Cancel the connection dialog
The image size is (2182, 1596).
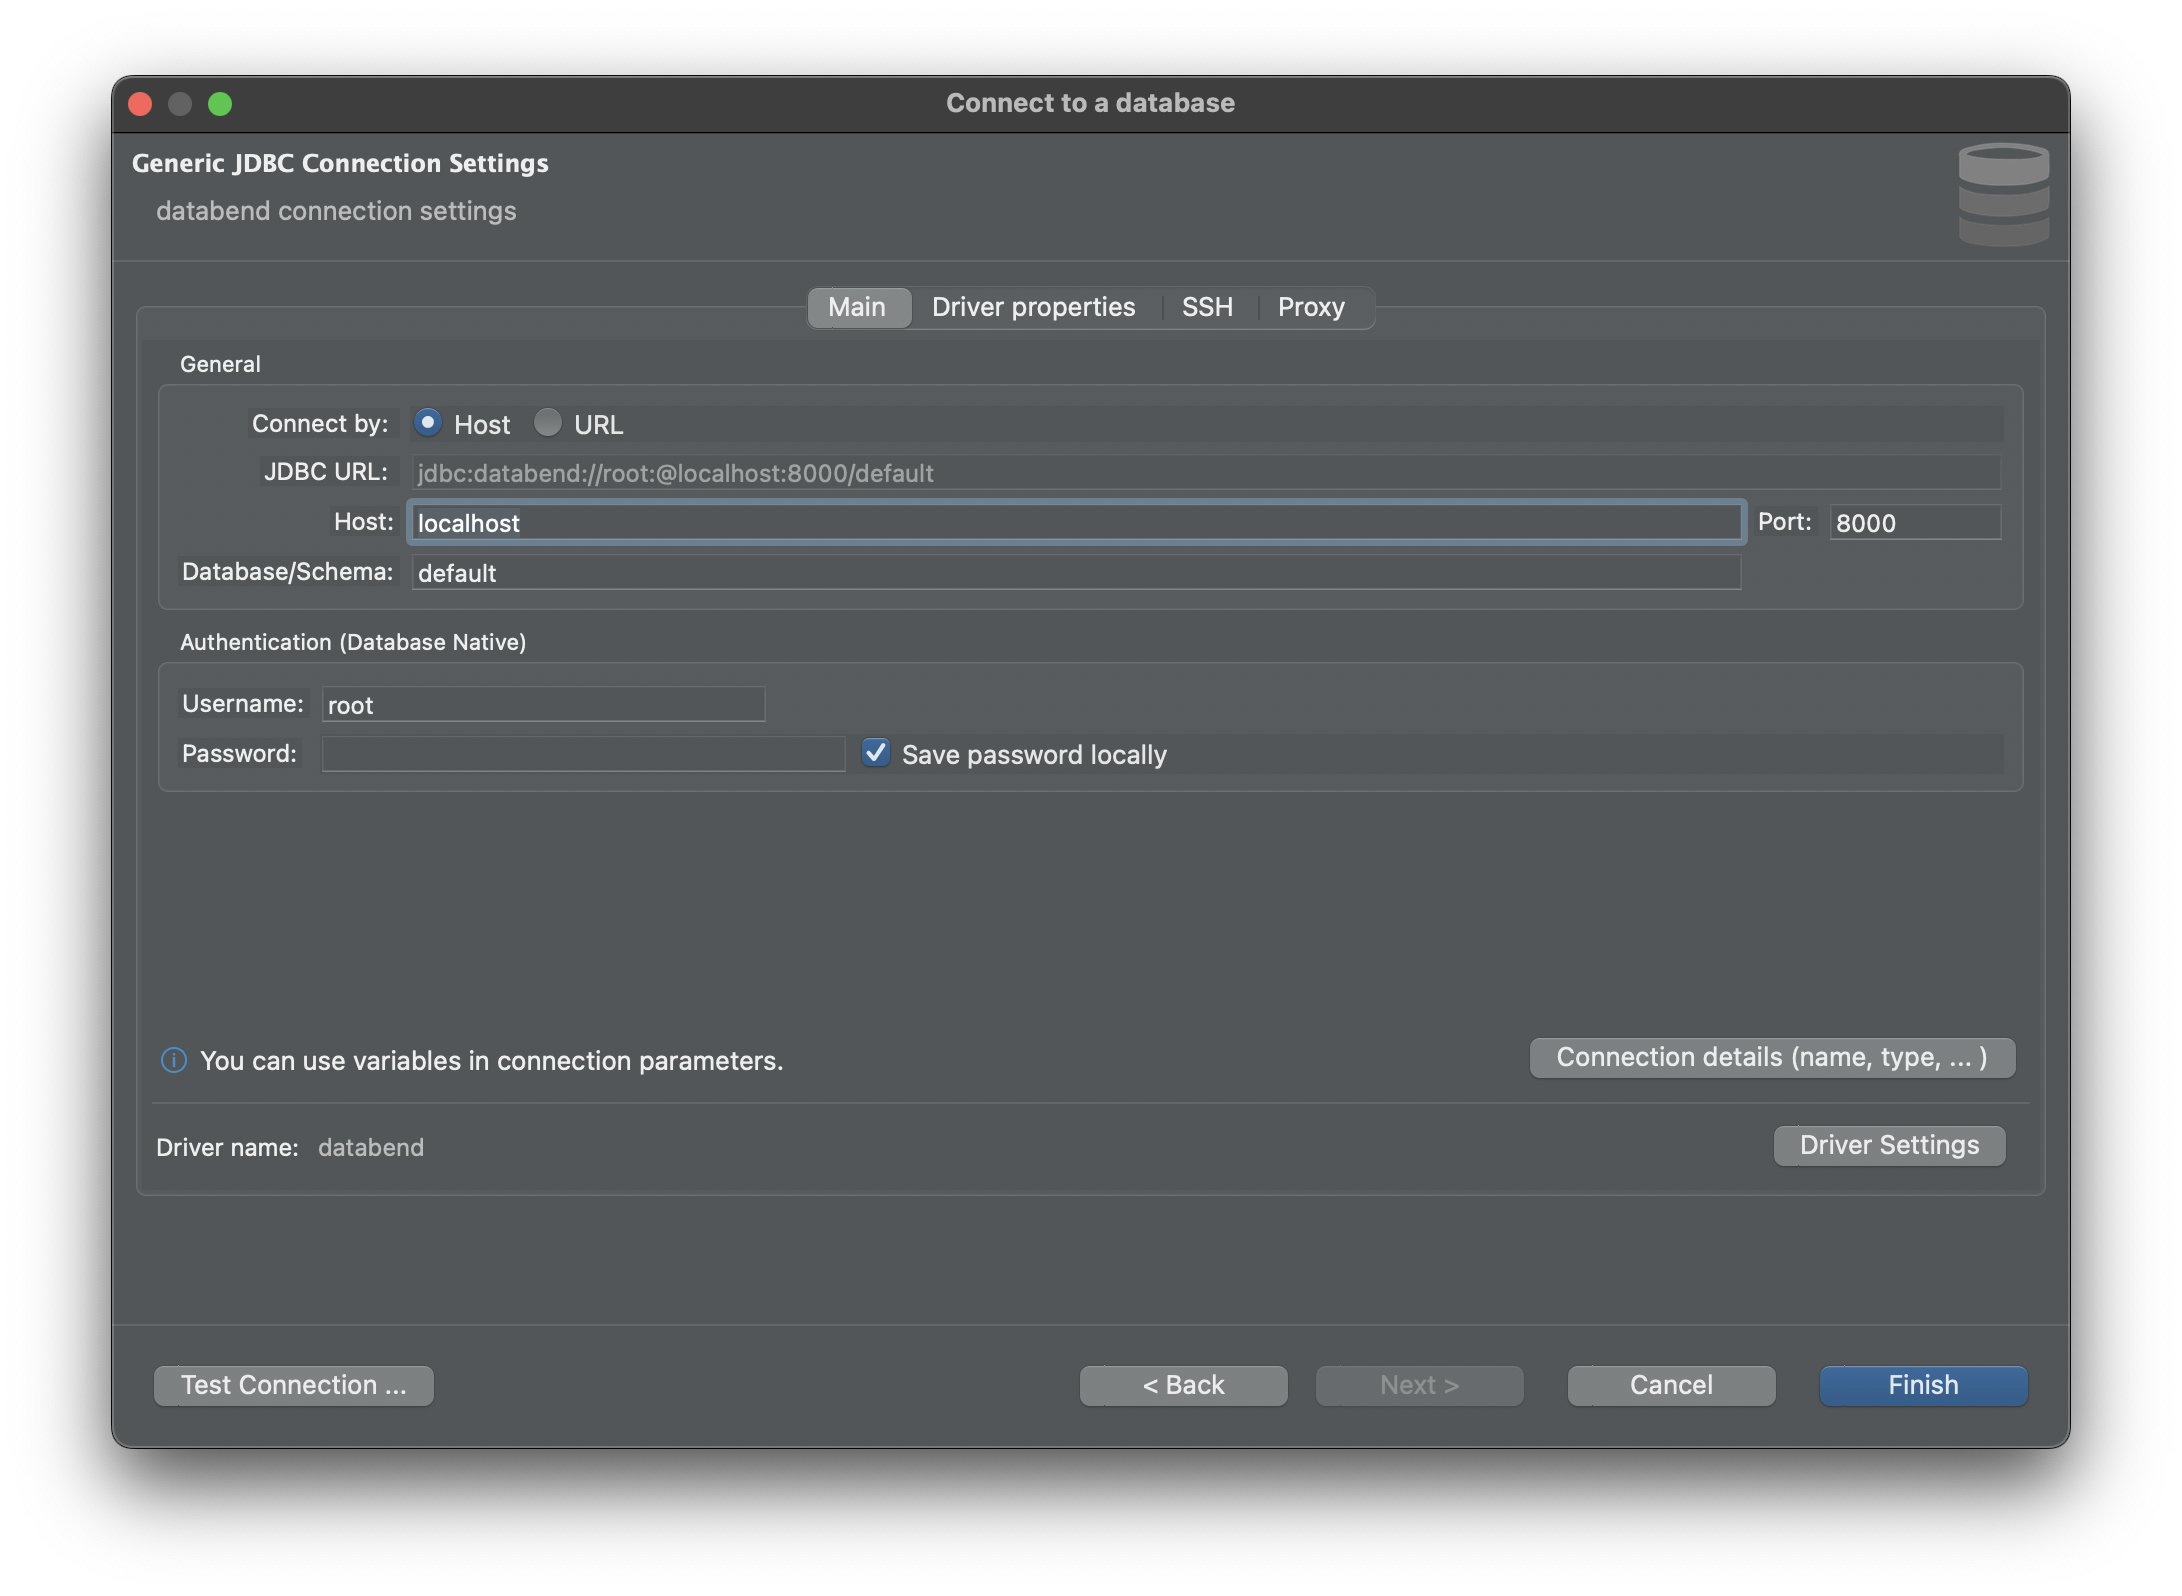(x=1671, y=1385)
